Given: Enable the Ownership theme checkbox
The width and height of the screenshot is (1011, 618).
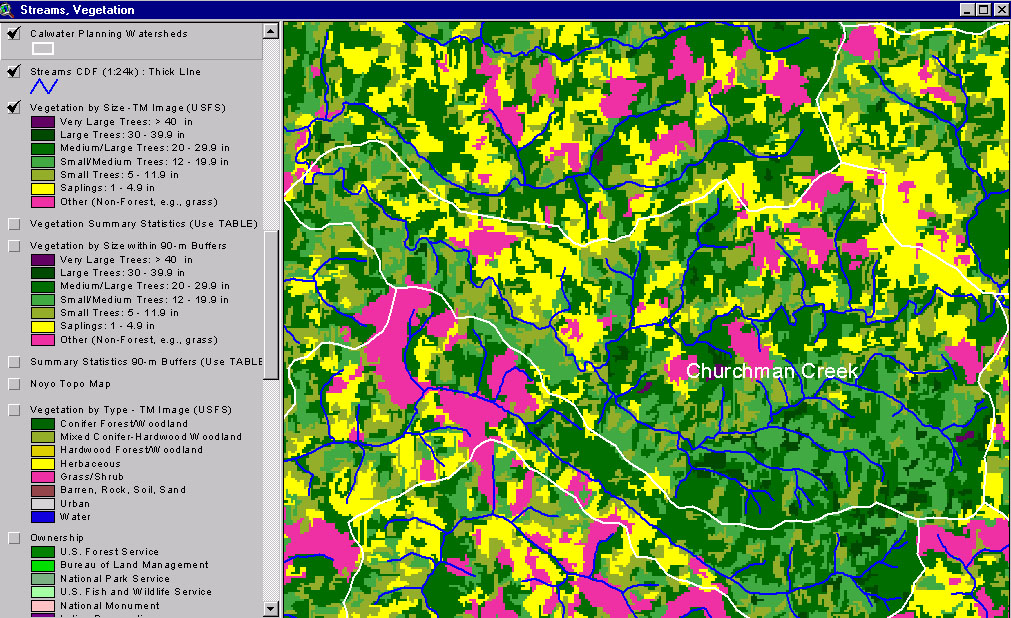Looking at the screenshot, I should tap(14, 538).
